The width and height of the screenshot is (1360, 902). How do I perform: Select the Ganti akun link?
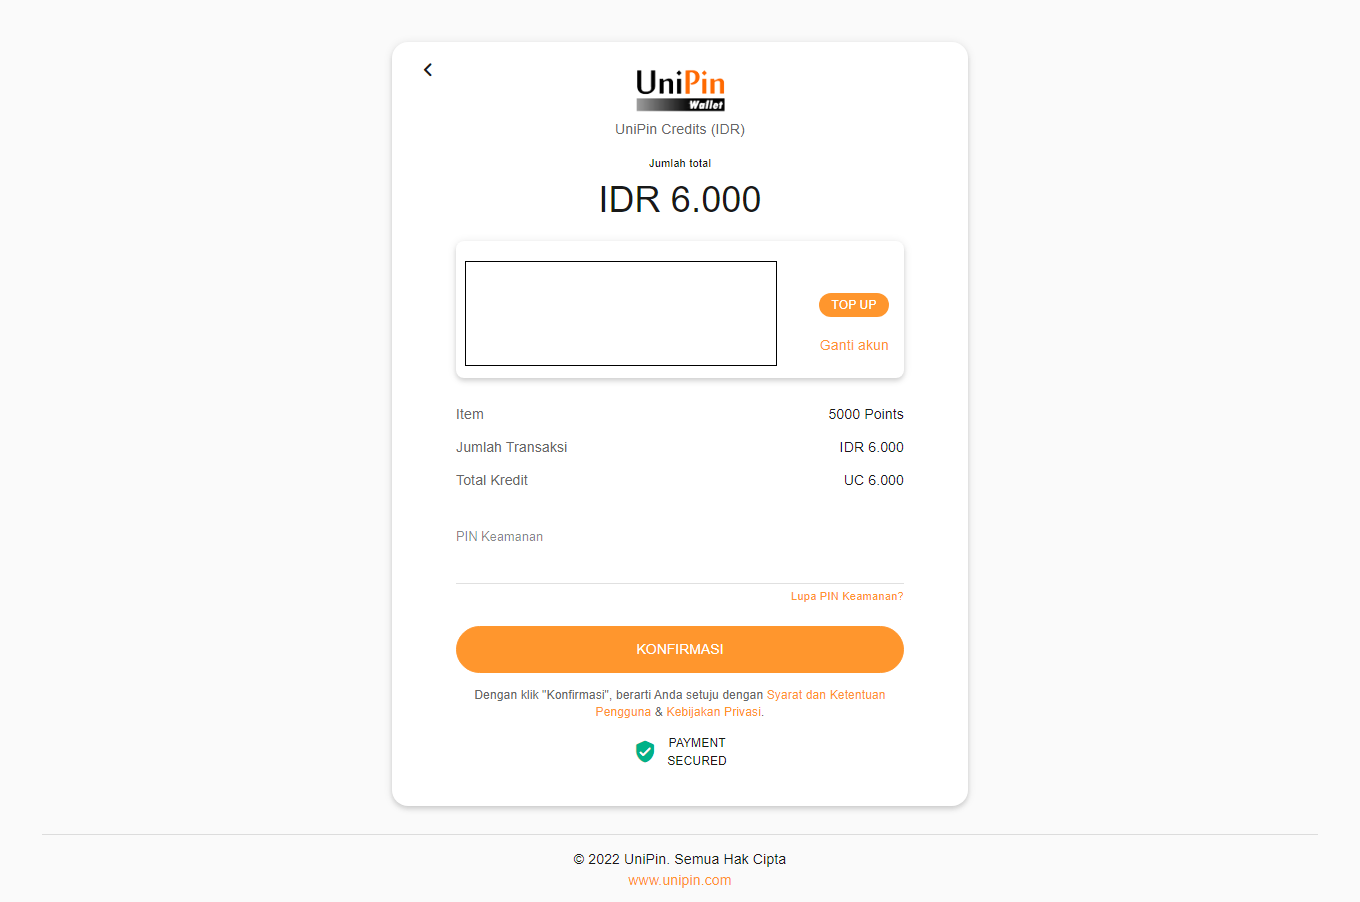point(854,345)
